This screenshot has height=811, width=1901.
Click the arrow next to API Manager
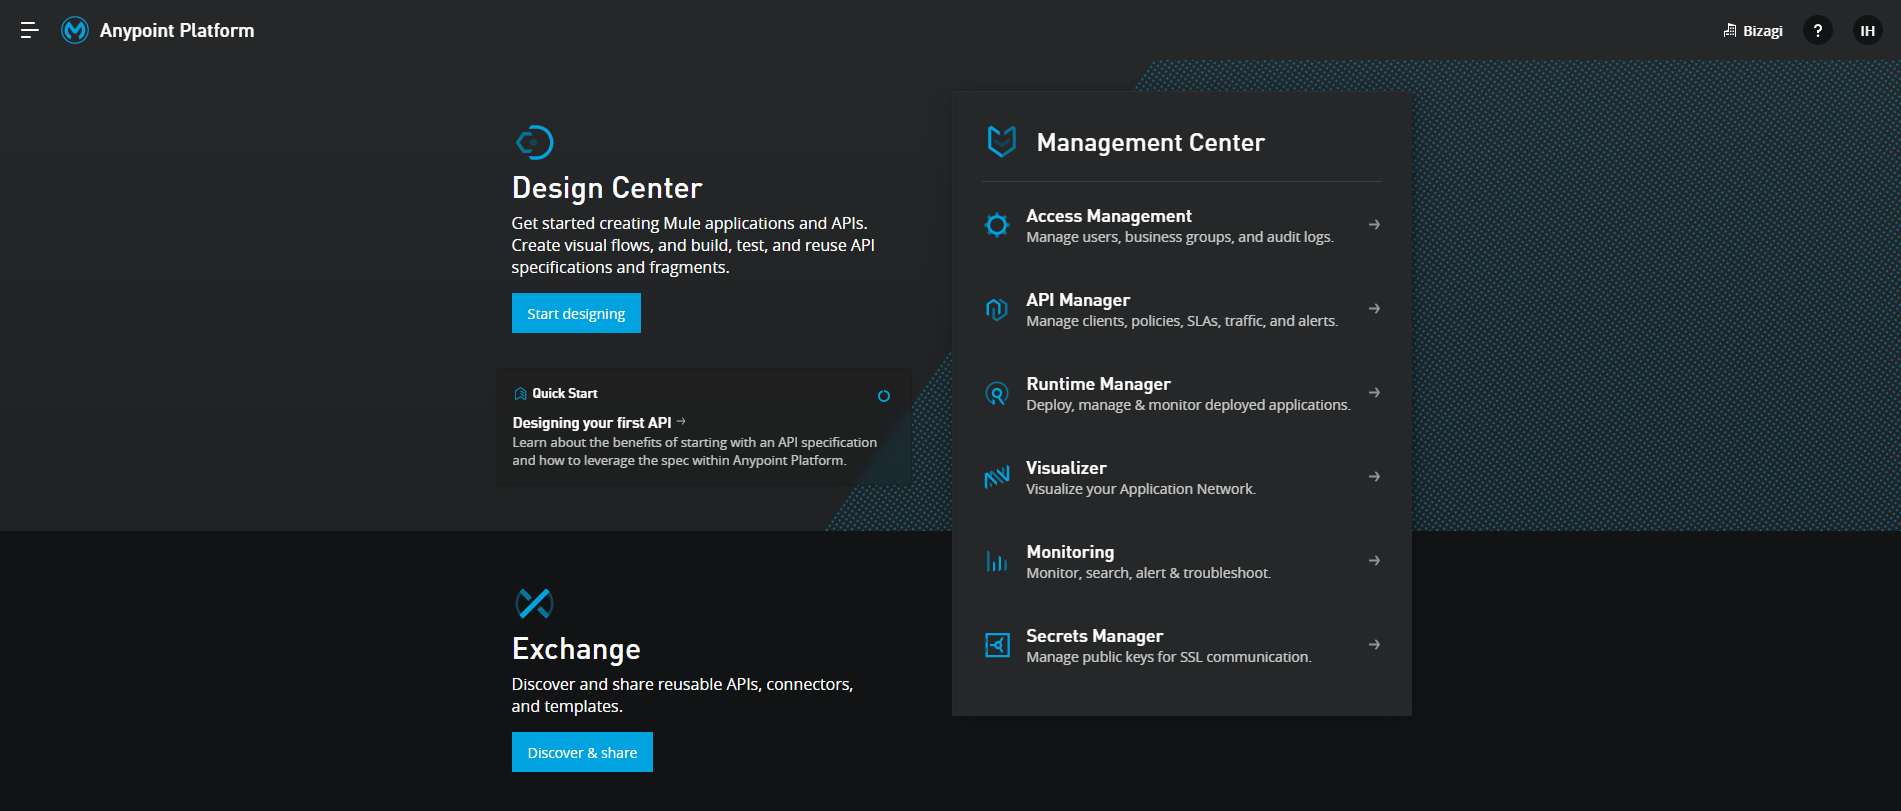pyautogui.click(x=1374, y=309)
